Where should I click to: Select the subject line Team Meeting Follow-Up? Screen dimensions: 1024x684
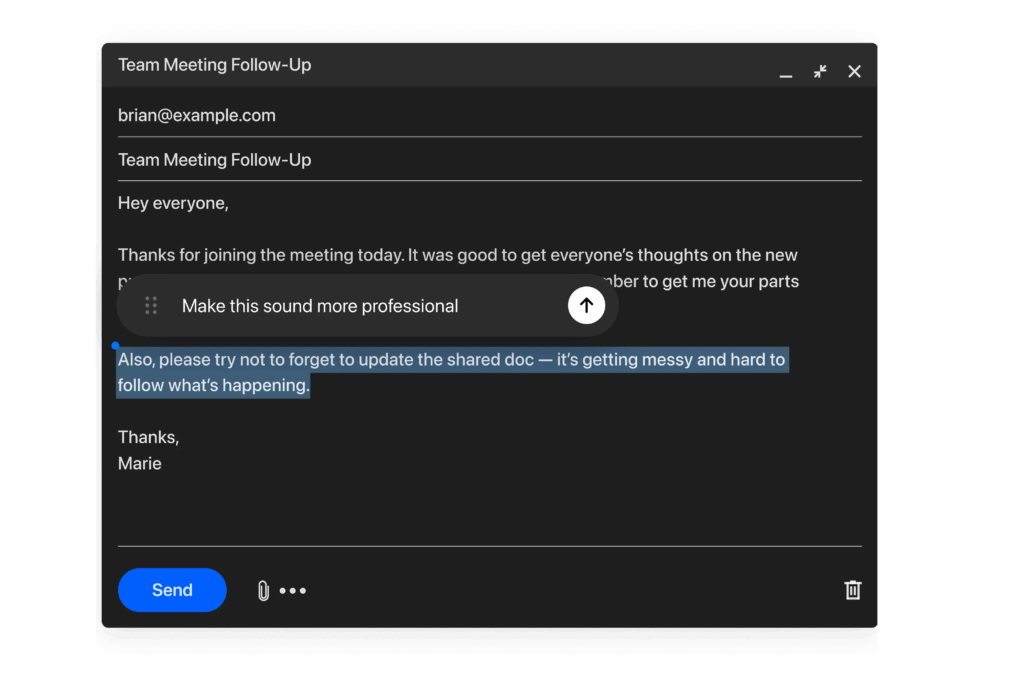click(x=214, y=159)
